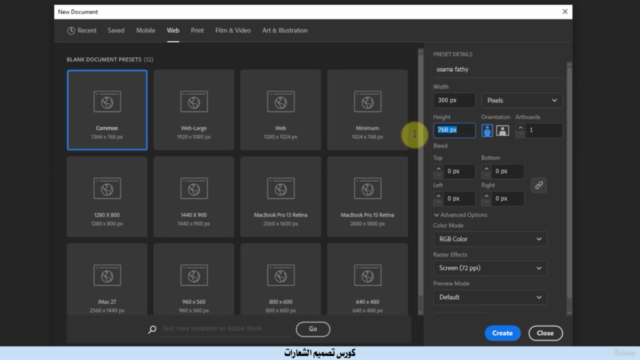Open the Color Mode RGB Color dropdown
The image size is (640, 360).
[x=490, y=239]
